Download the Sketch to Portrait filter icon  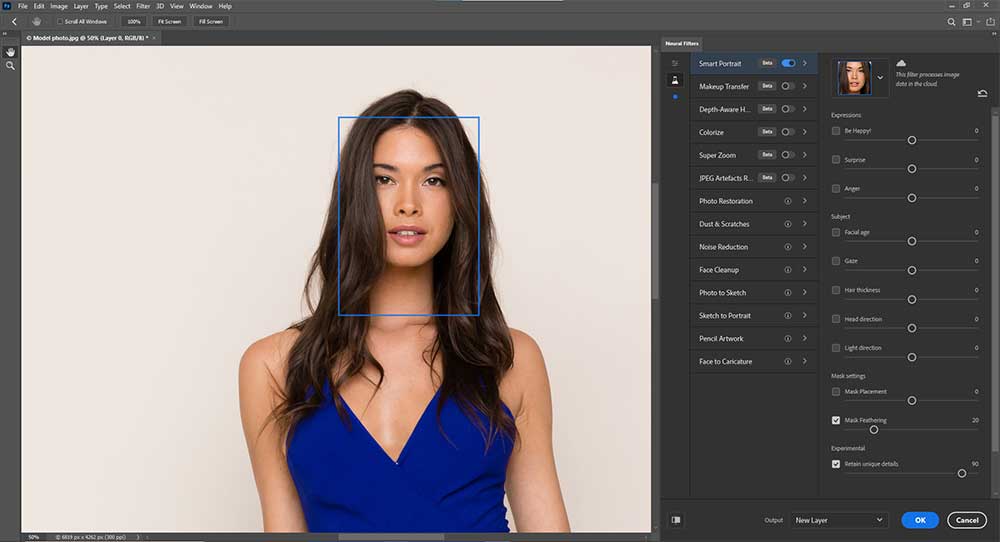point(788,316)
